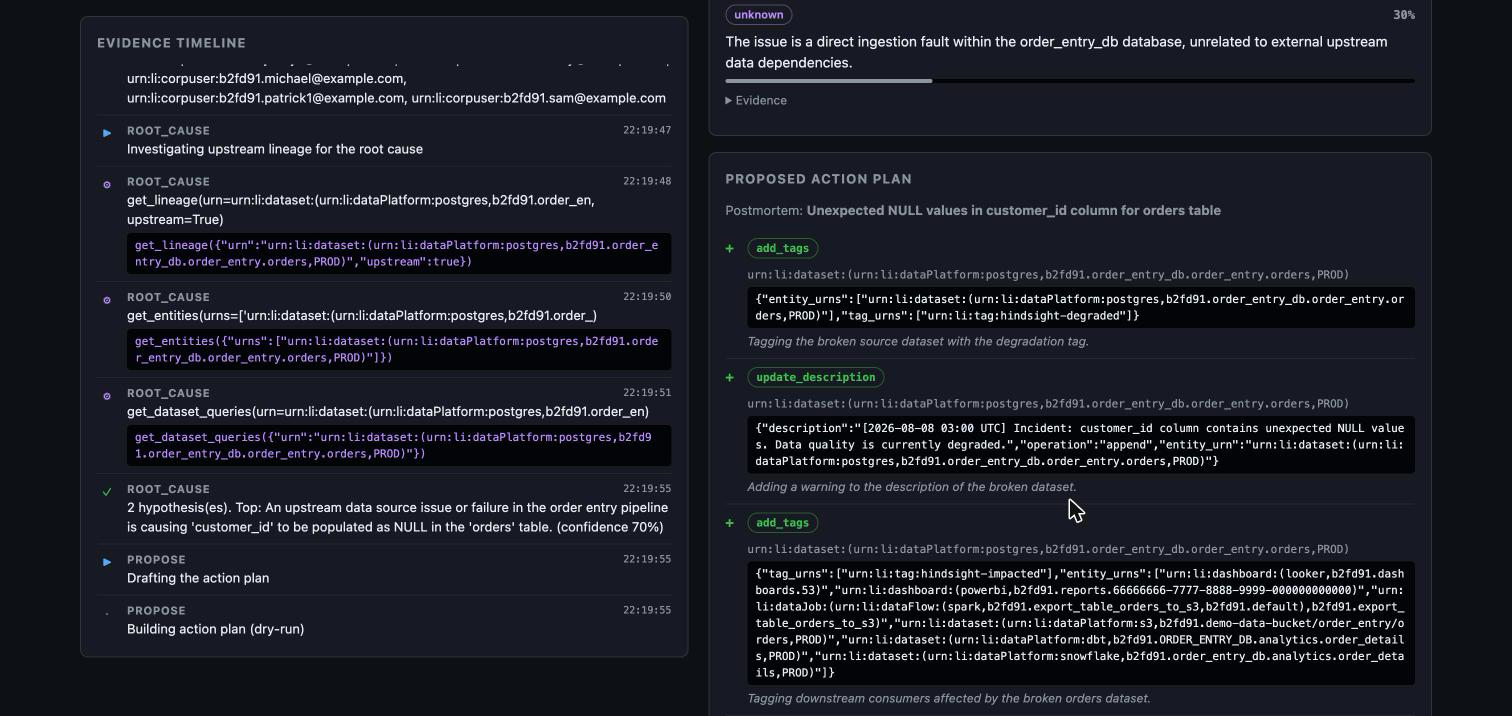Expand the Evidence disclosure triangle

coord(729,100)
